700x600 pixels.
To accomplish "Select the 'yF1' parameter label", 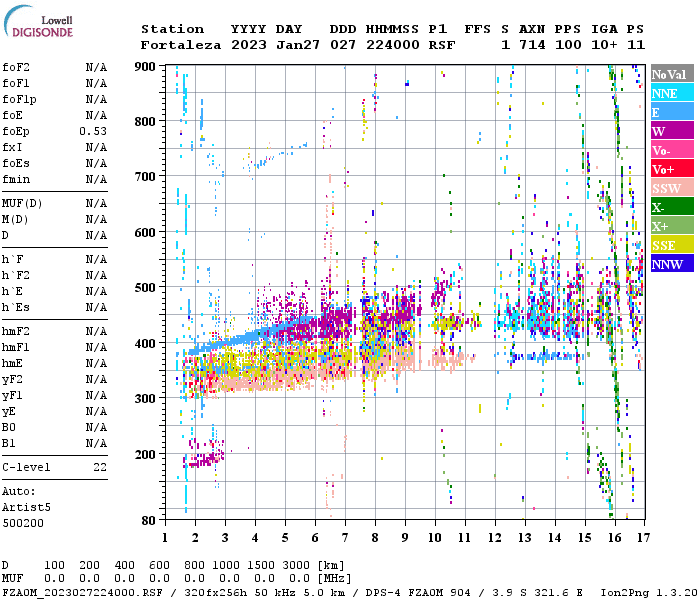I will tap(12, 396).
